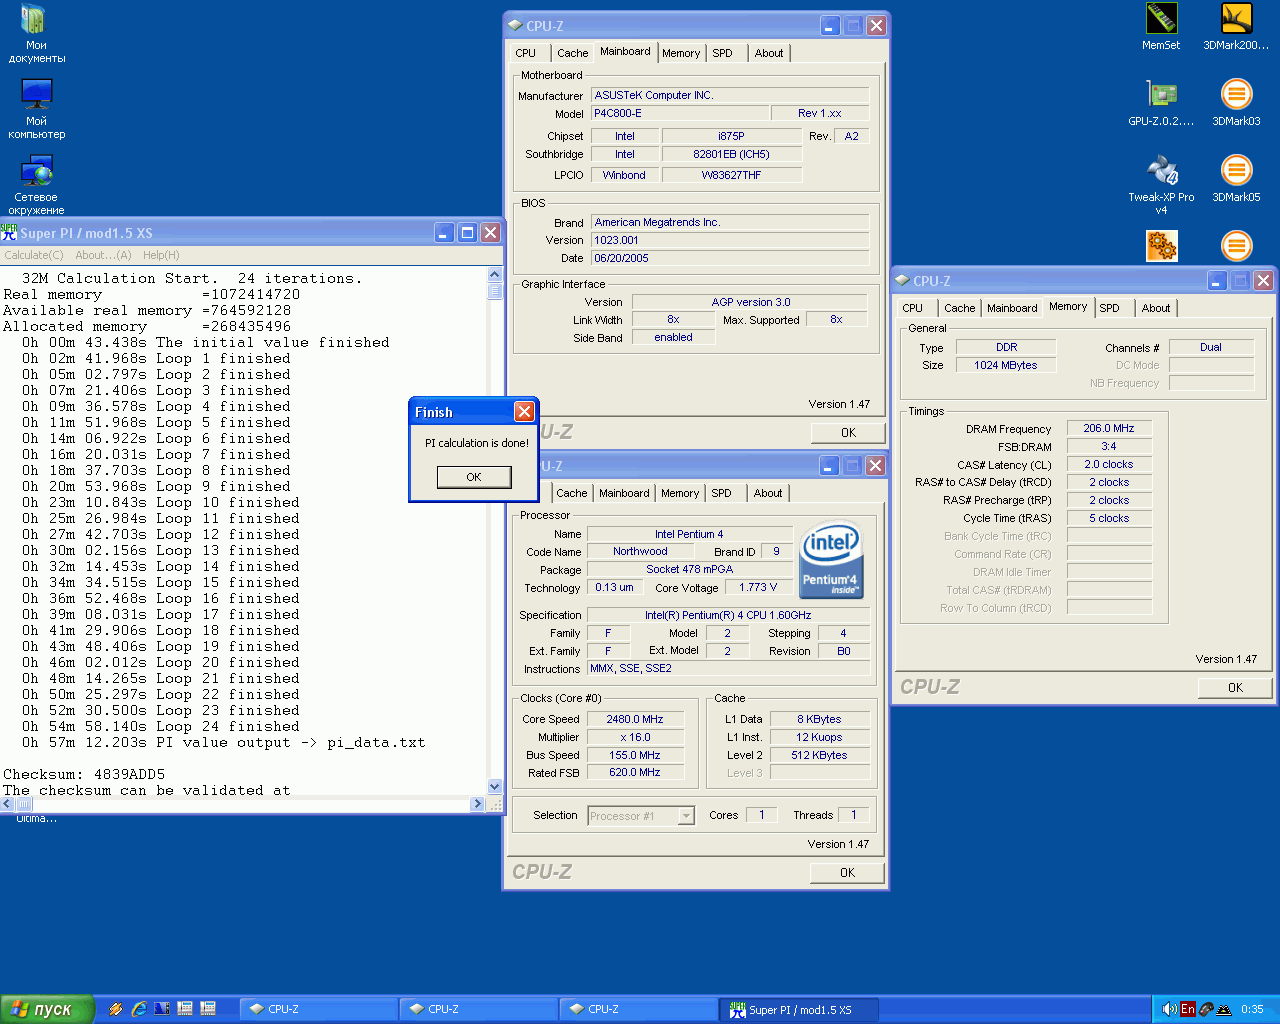
Task: Click the CPU-Z Mainboard window title icon
Action: pyautogui.click(x=515, y=26)
